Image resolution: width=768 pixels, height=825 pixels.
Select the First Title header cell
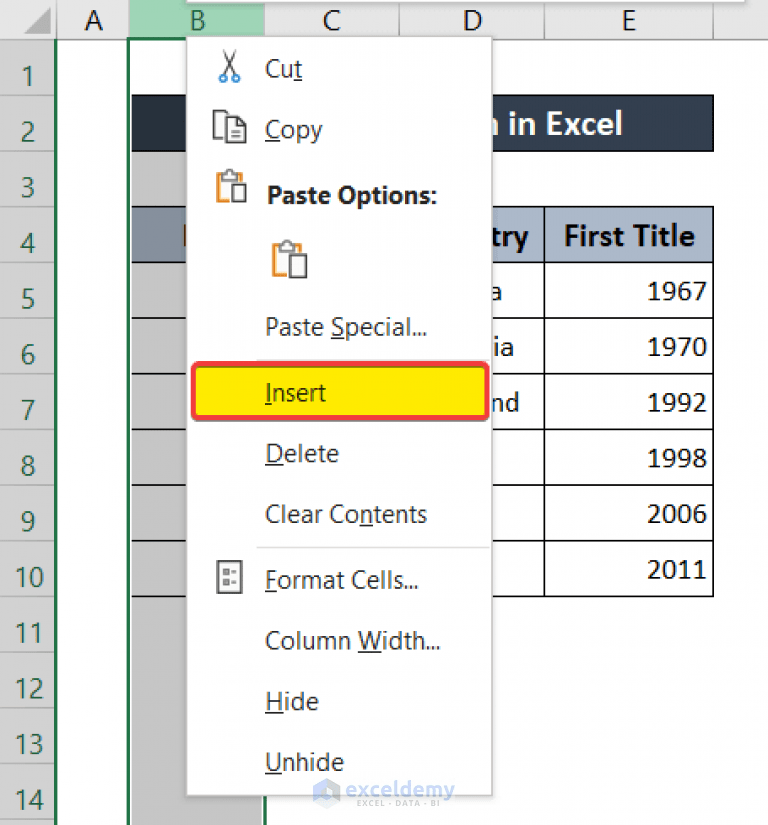tap(628, 235)
